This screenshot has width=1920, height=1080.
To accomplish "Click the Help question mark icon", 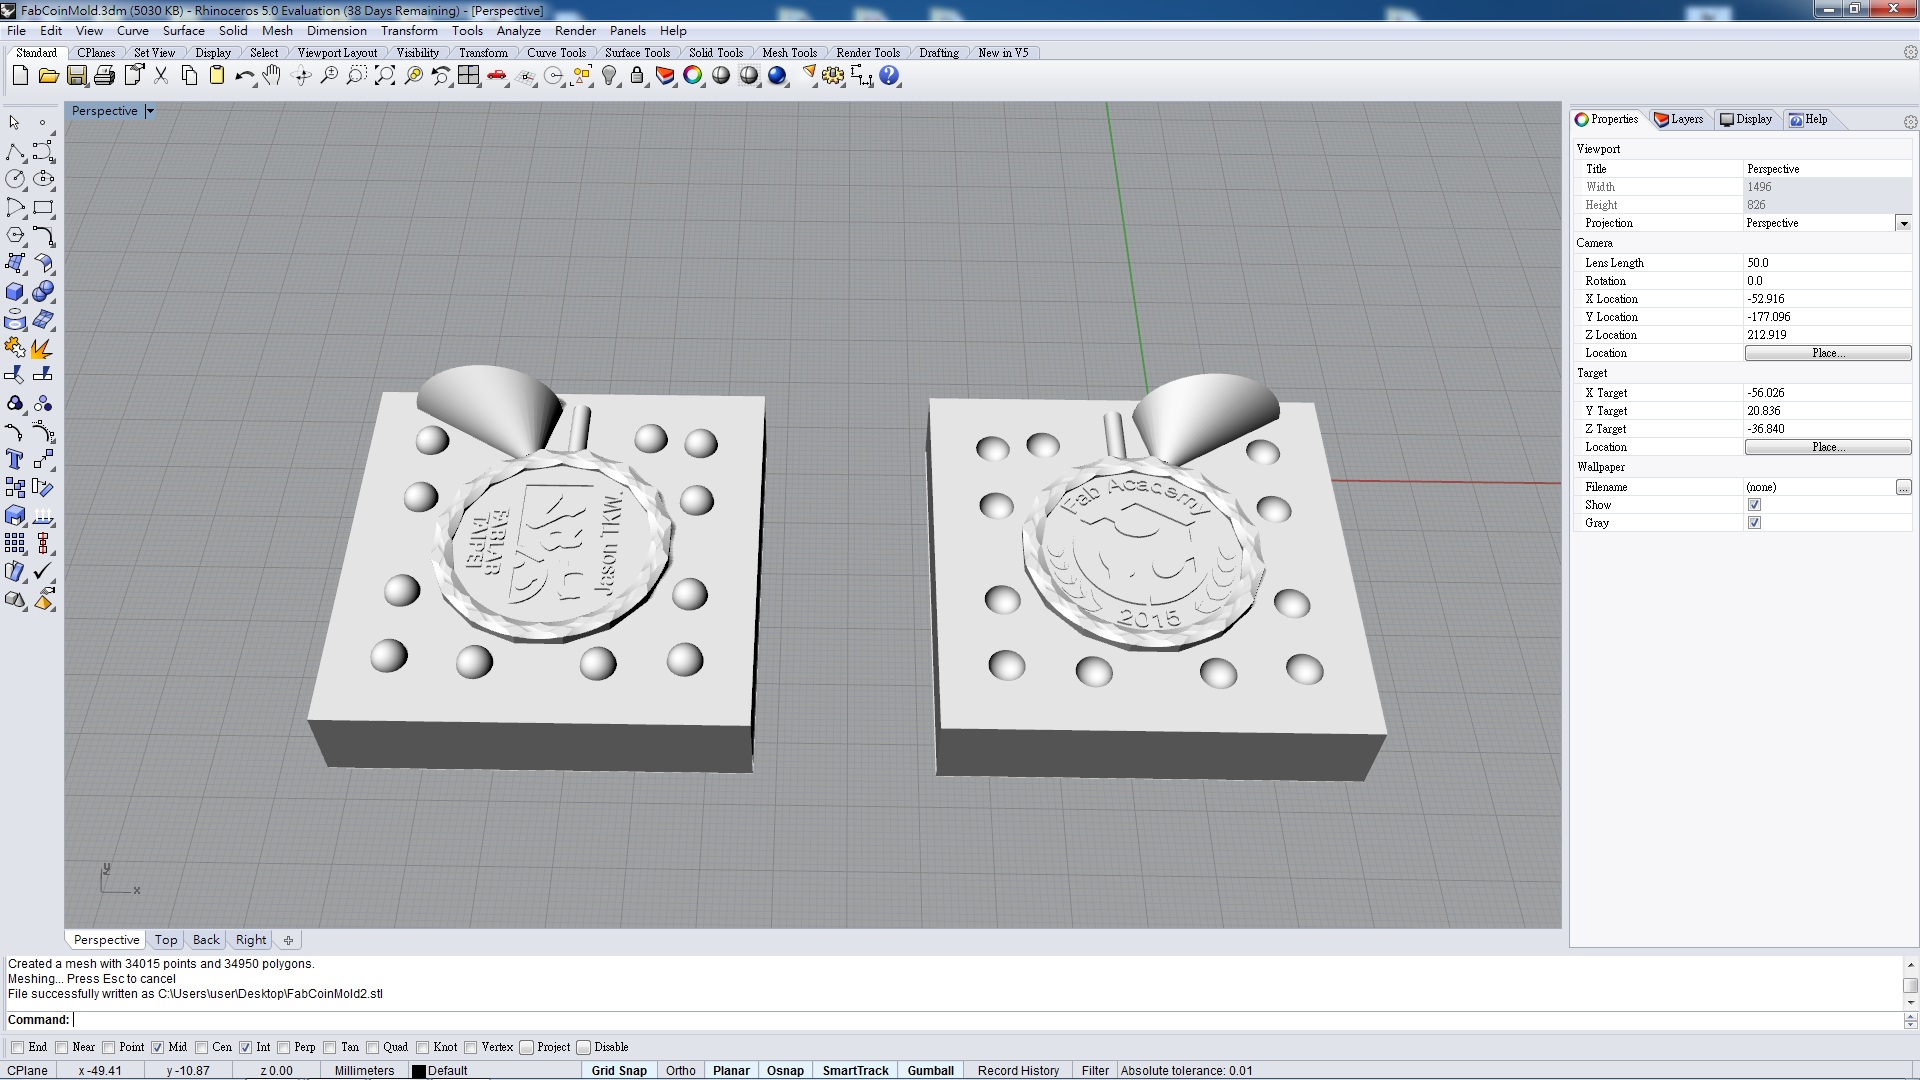I will click(889, 76).
